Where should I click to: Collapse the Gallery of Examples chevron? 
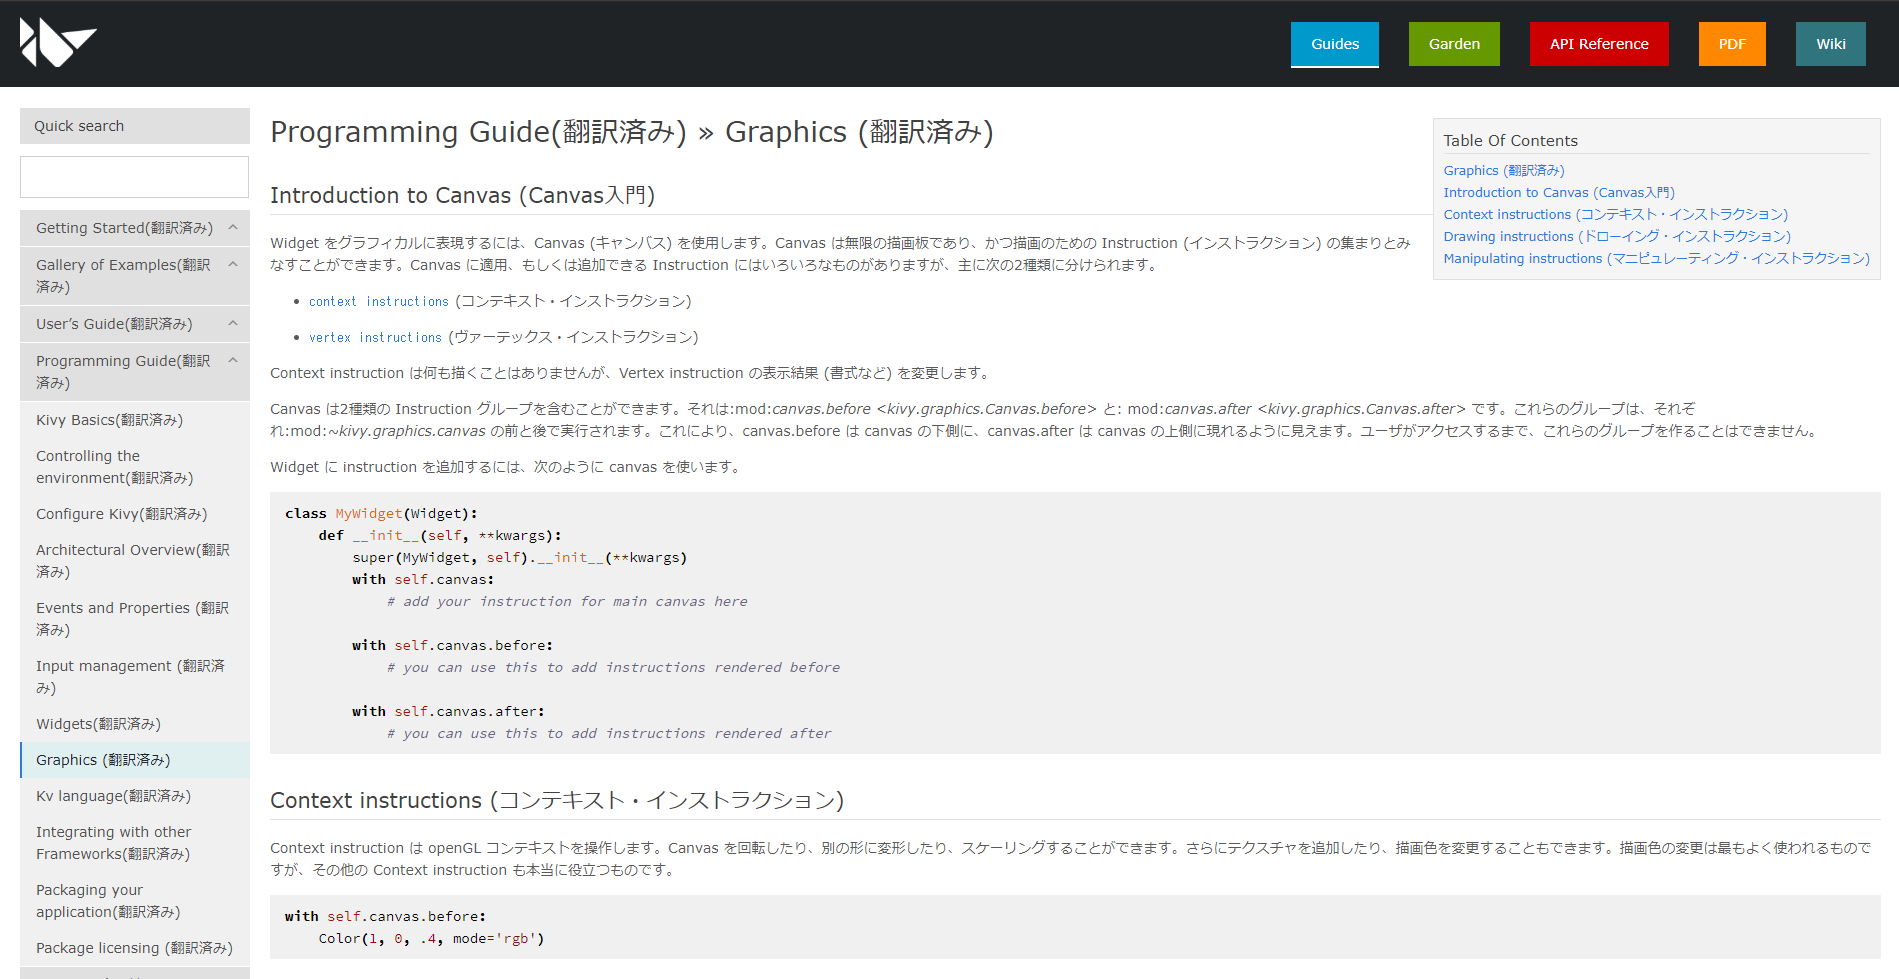pos(233,265)
